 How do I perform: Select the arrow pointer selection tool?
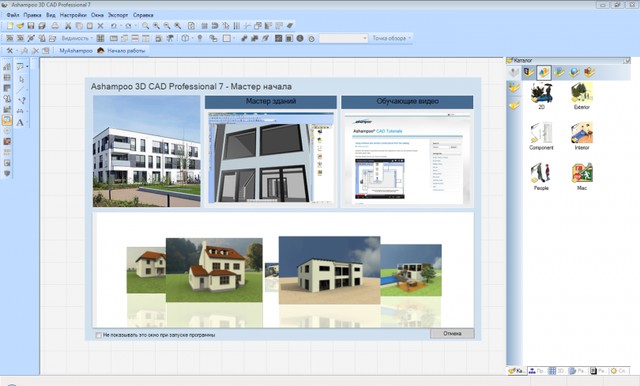[21, 79]
